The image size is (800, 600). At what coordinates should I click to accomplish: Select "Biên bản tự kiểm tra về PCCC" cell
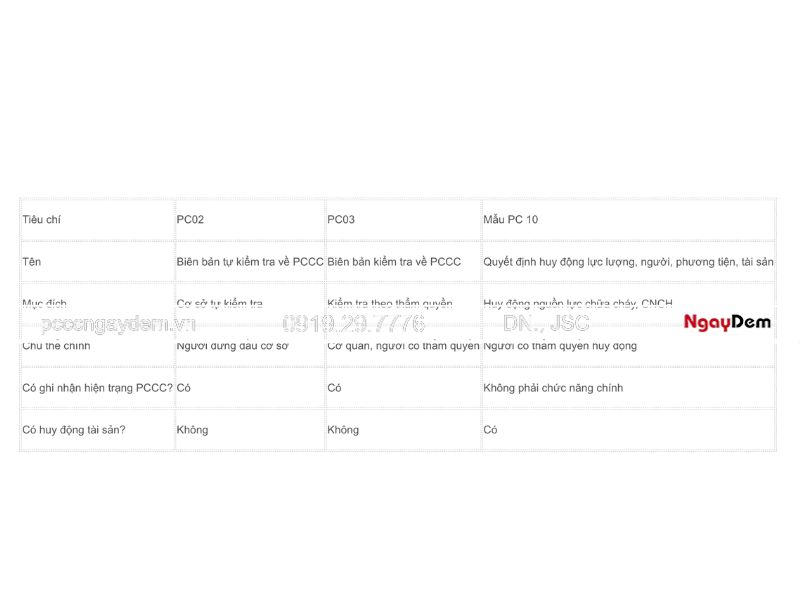pos(250,262)
